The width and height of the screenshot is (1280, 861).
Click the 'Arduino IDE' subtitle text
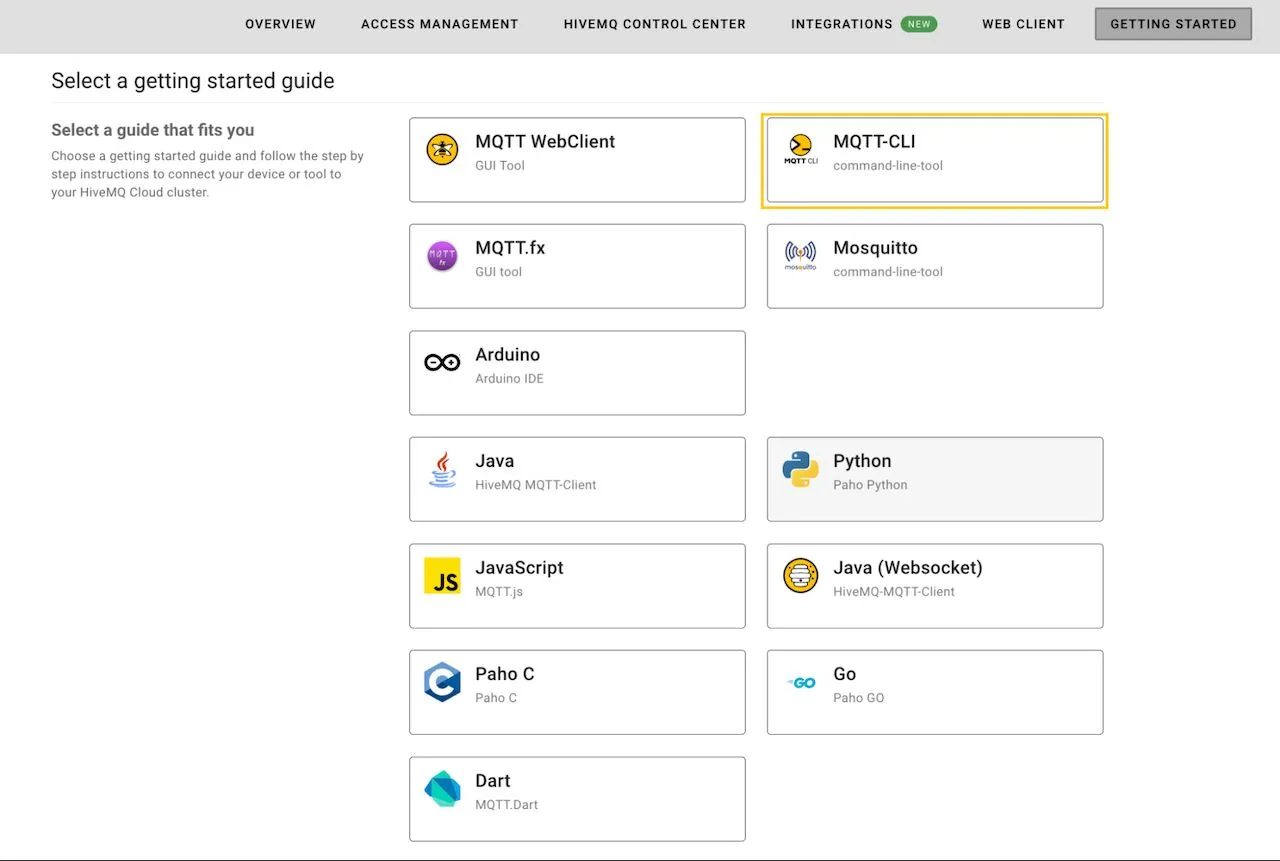tap(509, 379)
